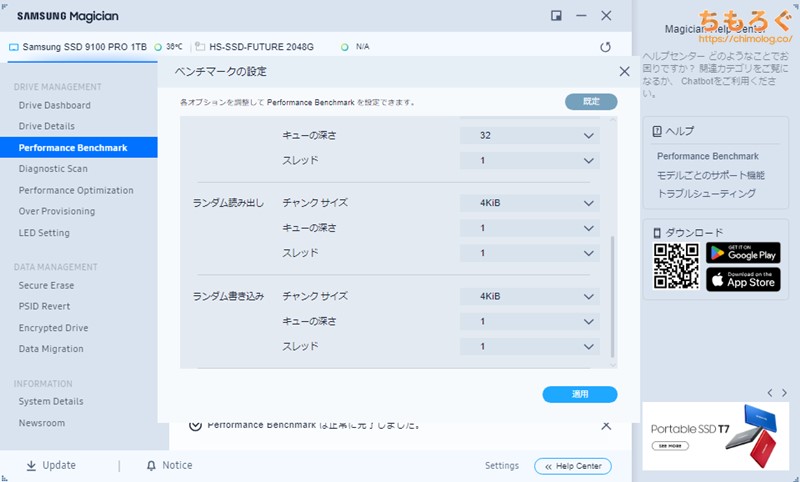Click the App Store badge
This screenshot has height=482, width=800.
(x=743, y=280)
